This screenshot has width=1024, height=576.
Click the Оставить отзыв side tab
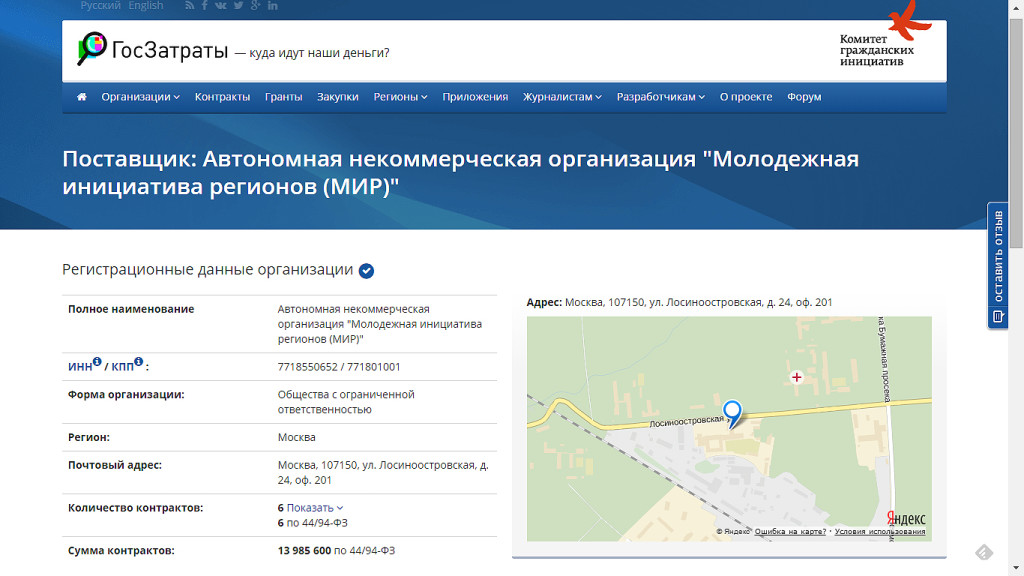(998, 265)
